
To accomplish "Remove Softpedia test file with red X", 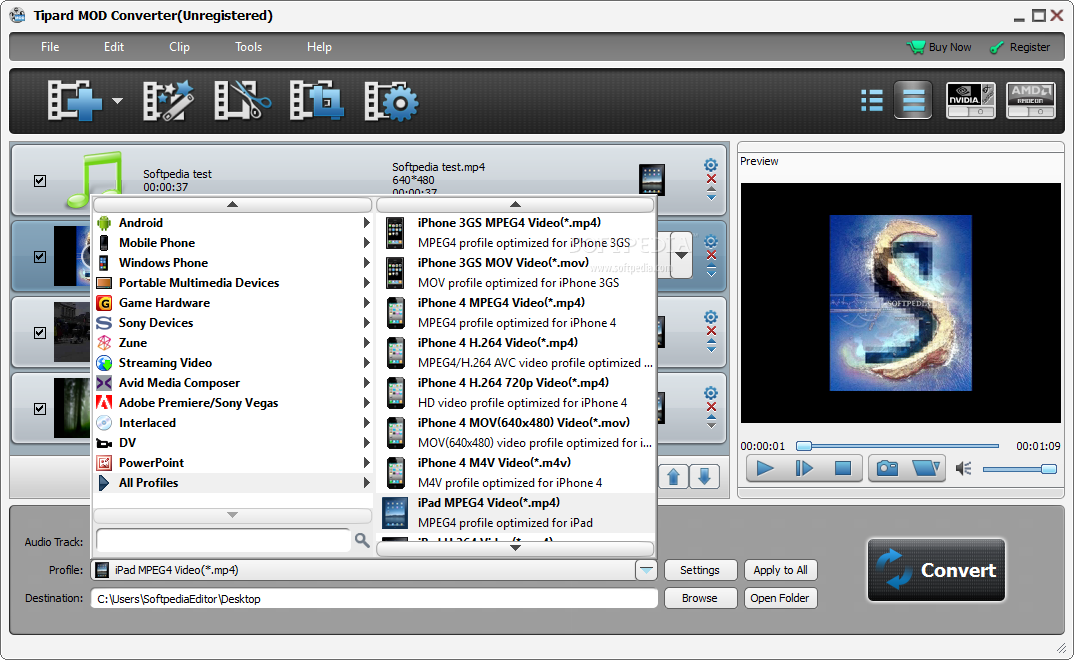I will [711, 179].
